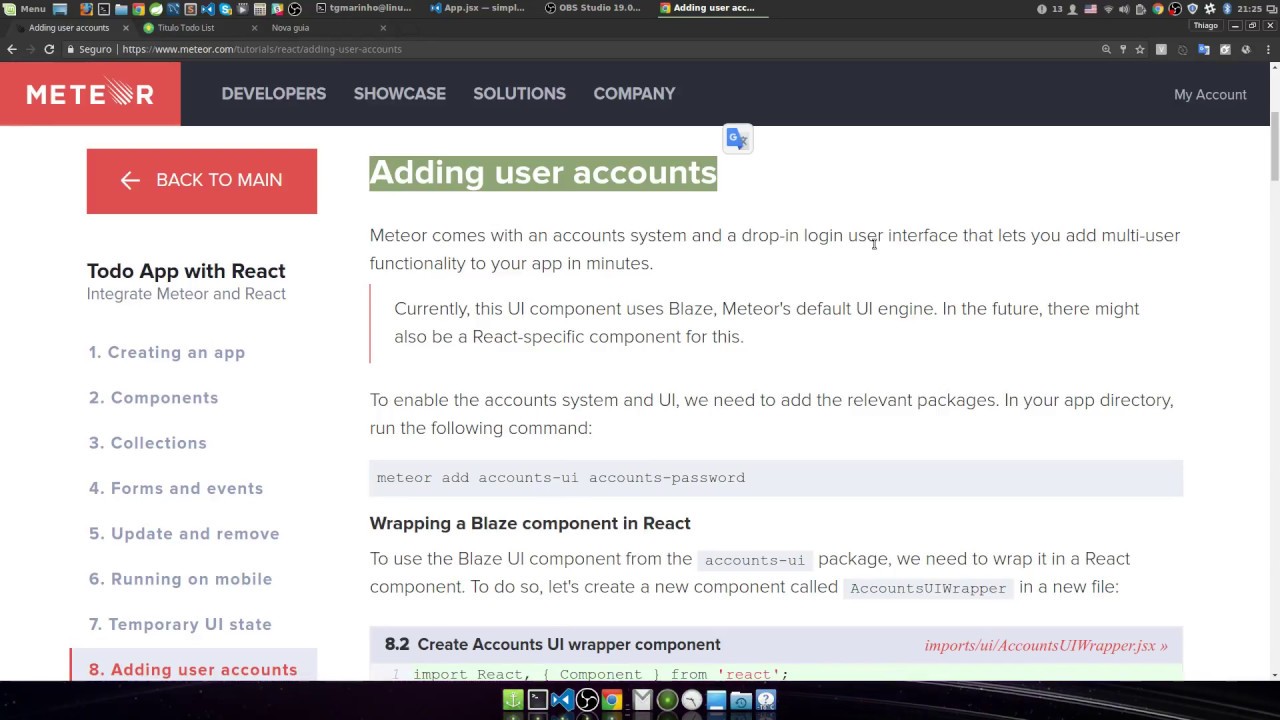Viewport: 1280px width, 720px height.
Task: Go back with the browser back arrow
Action: (12, 49)
